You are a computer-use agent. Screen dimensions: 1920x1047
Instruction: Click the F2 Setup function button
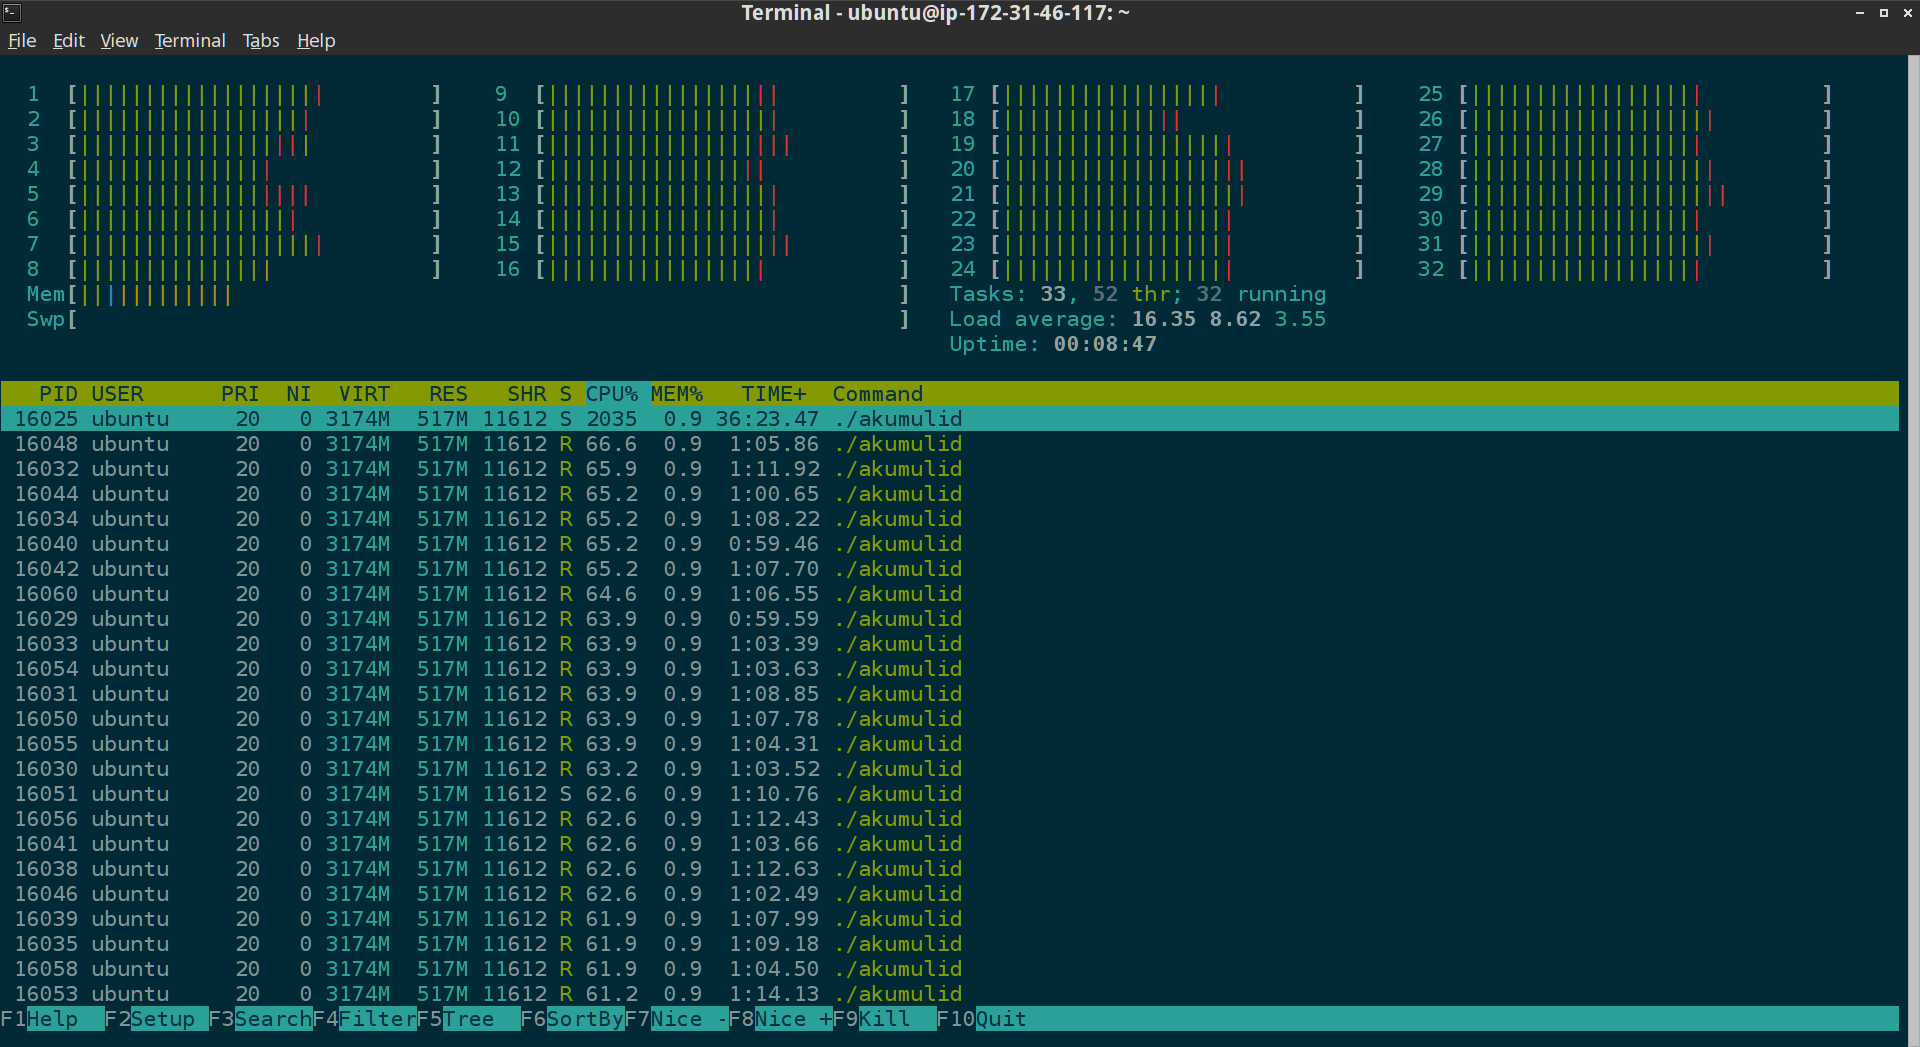point(156,1019)
